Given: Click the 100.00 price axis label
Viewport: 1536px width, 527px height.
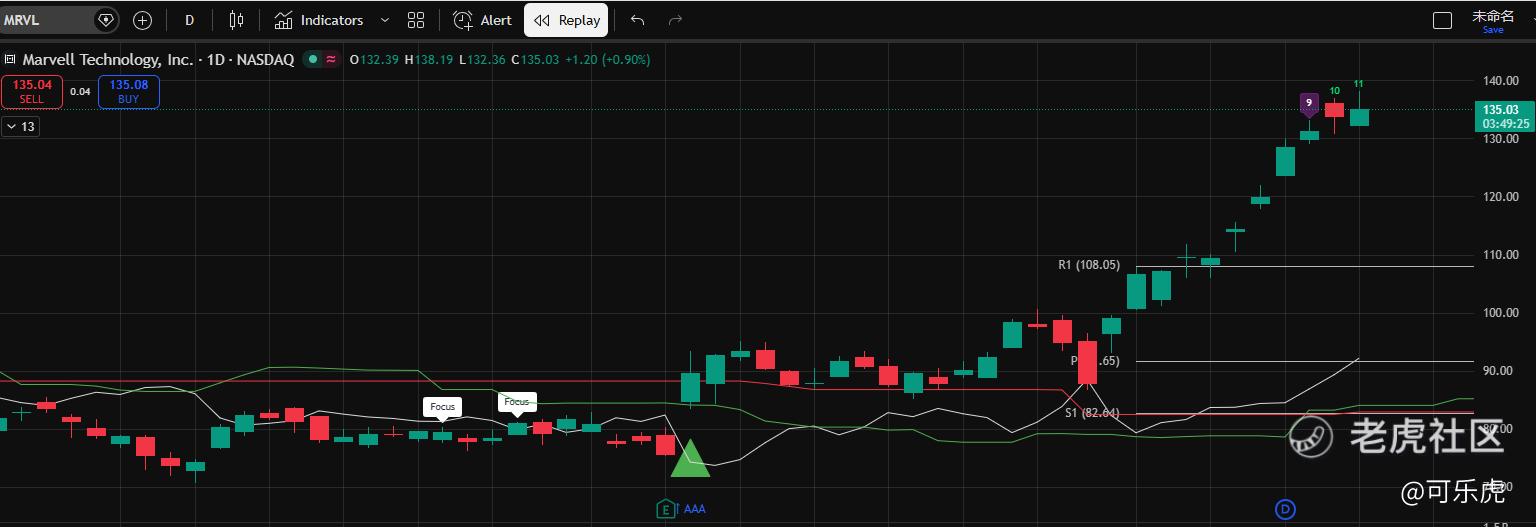Looking at the screenshot, I should (1501, 313).
